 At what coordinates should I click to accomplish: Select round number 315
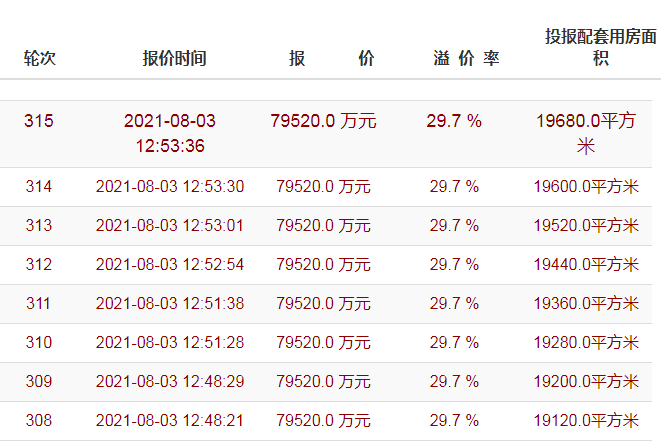click(39, 121)
